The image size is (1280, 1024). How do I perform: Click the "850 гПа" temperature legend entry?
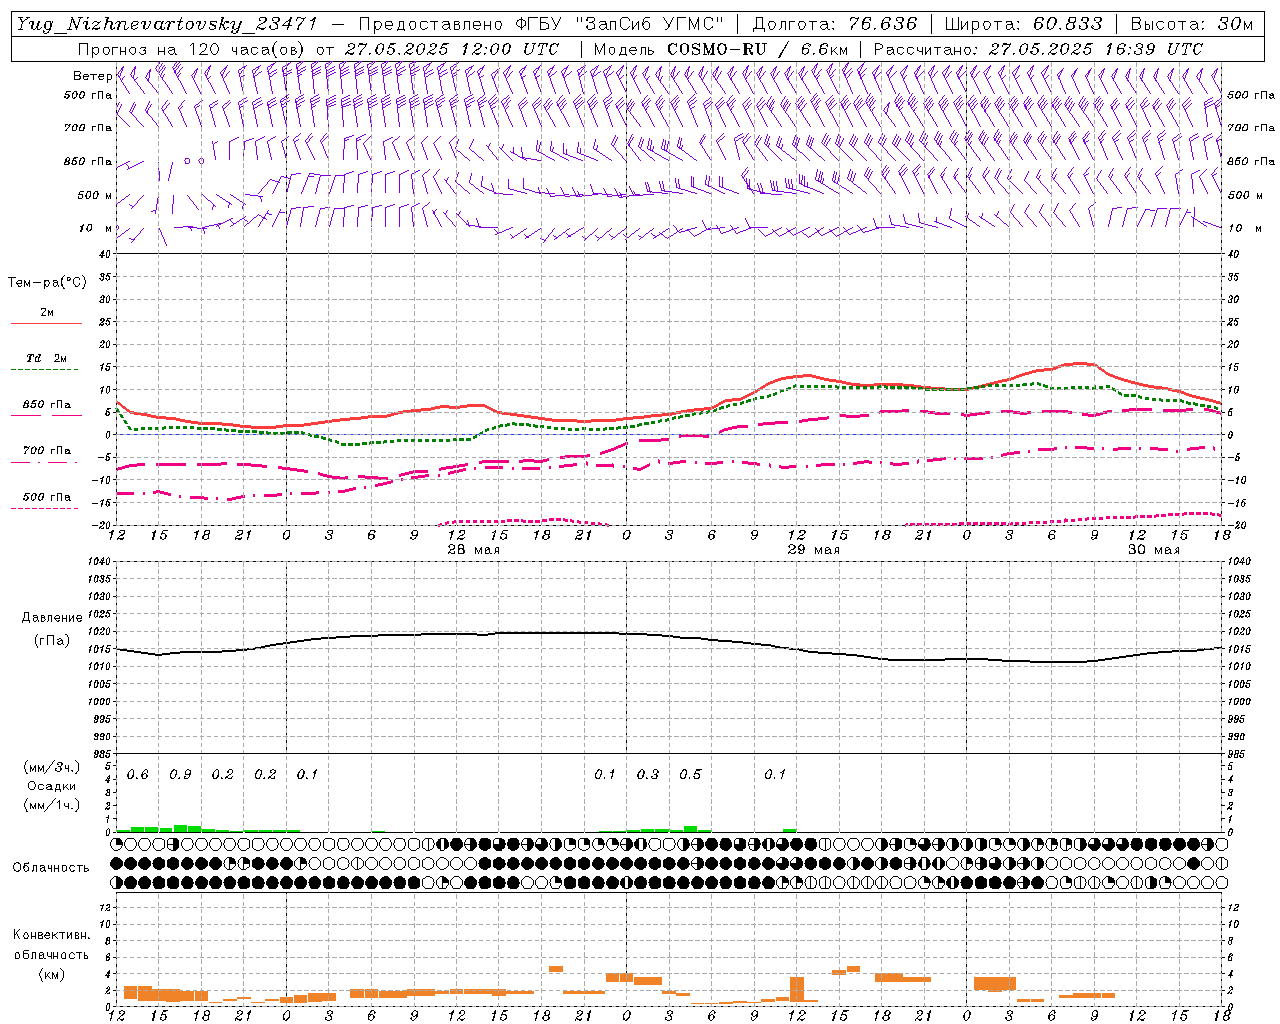coord(47,405)
